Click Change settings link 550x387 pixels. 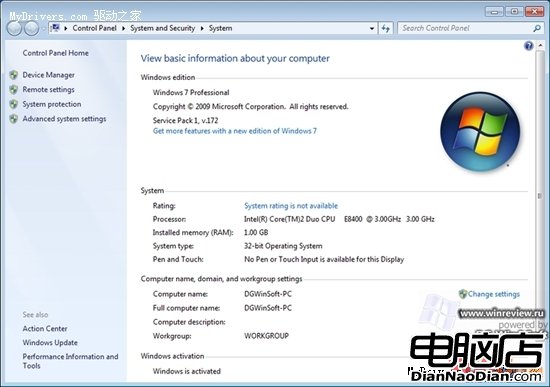494,294
